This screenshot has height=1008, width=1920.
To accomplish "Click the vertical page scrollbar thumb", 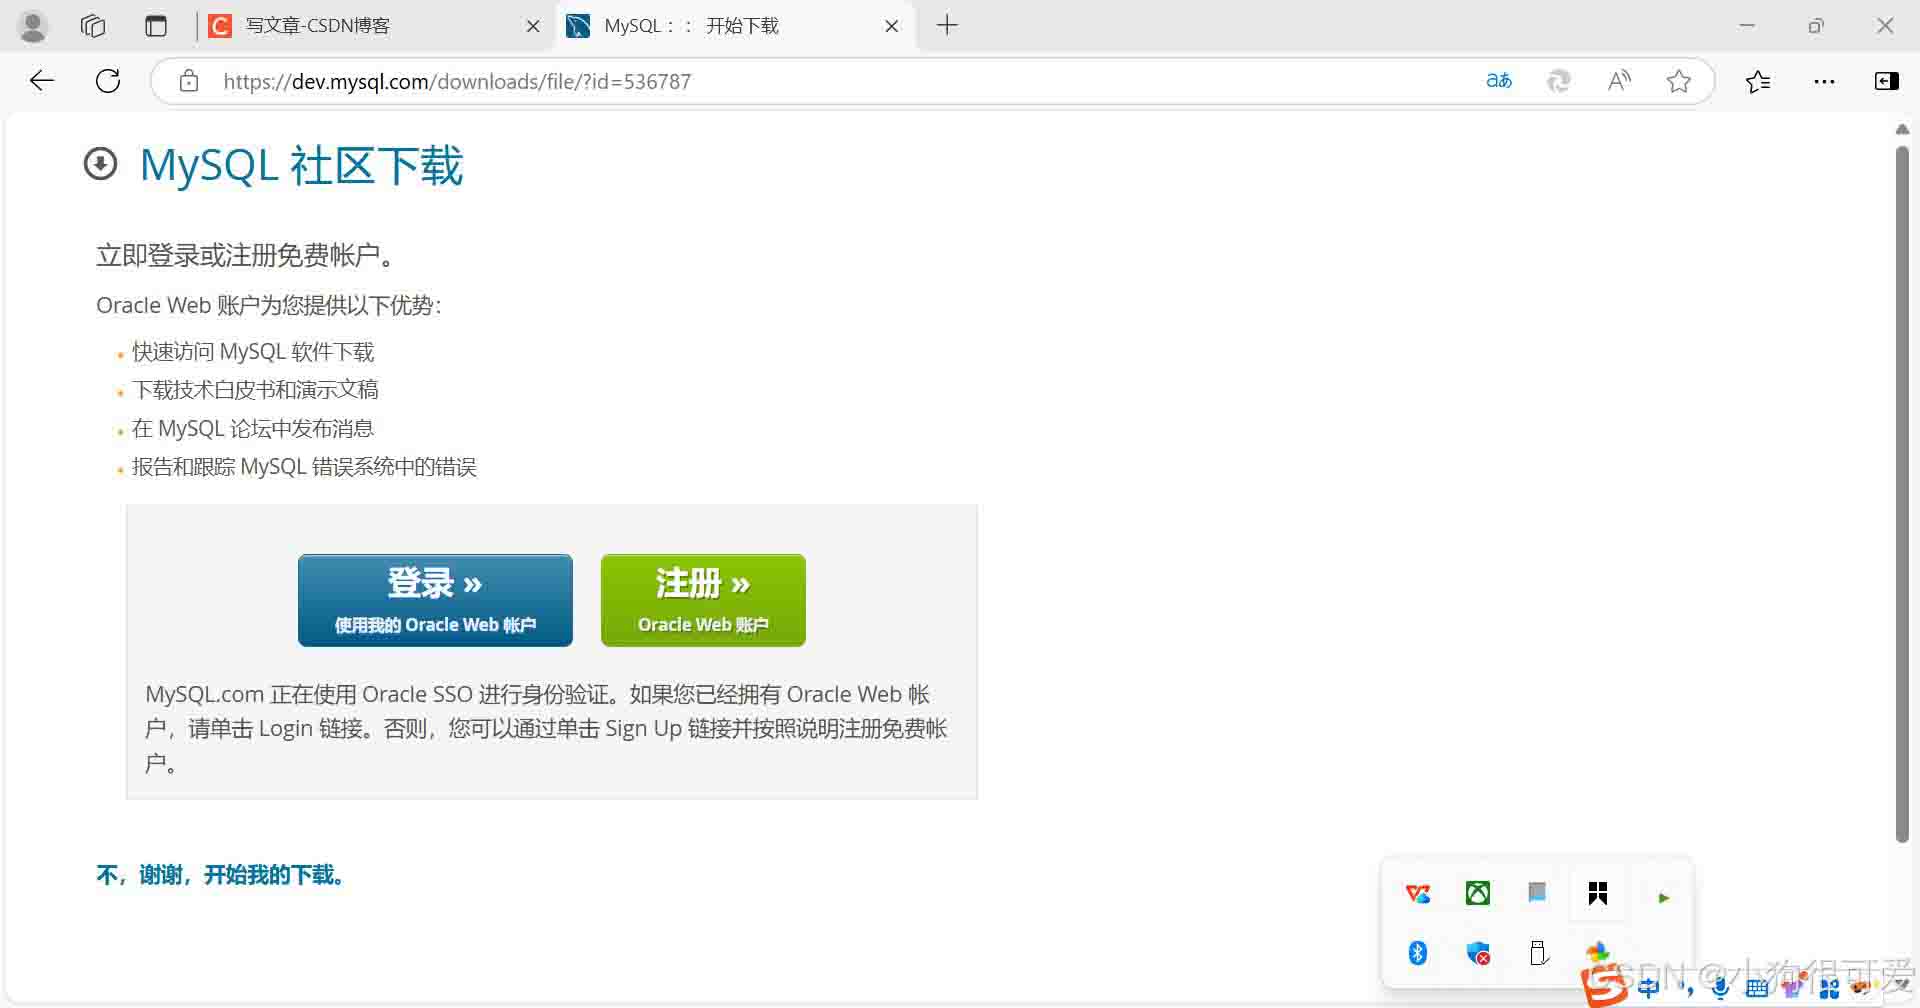I will point(1902,494).
